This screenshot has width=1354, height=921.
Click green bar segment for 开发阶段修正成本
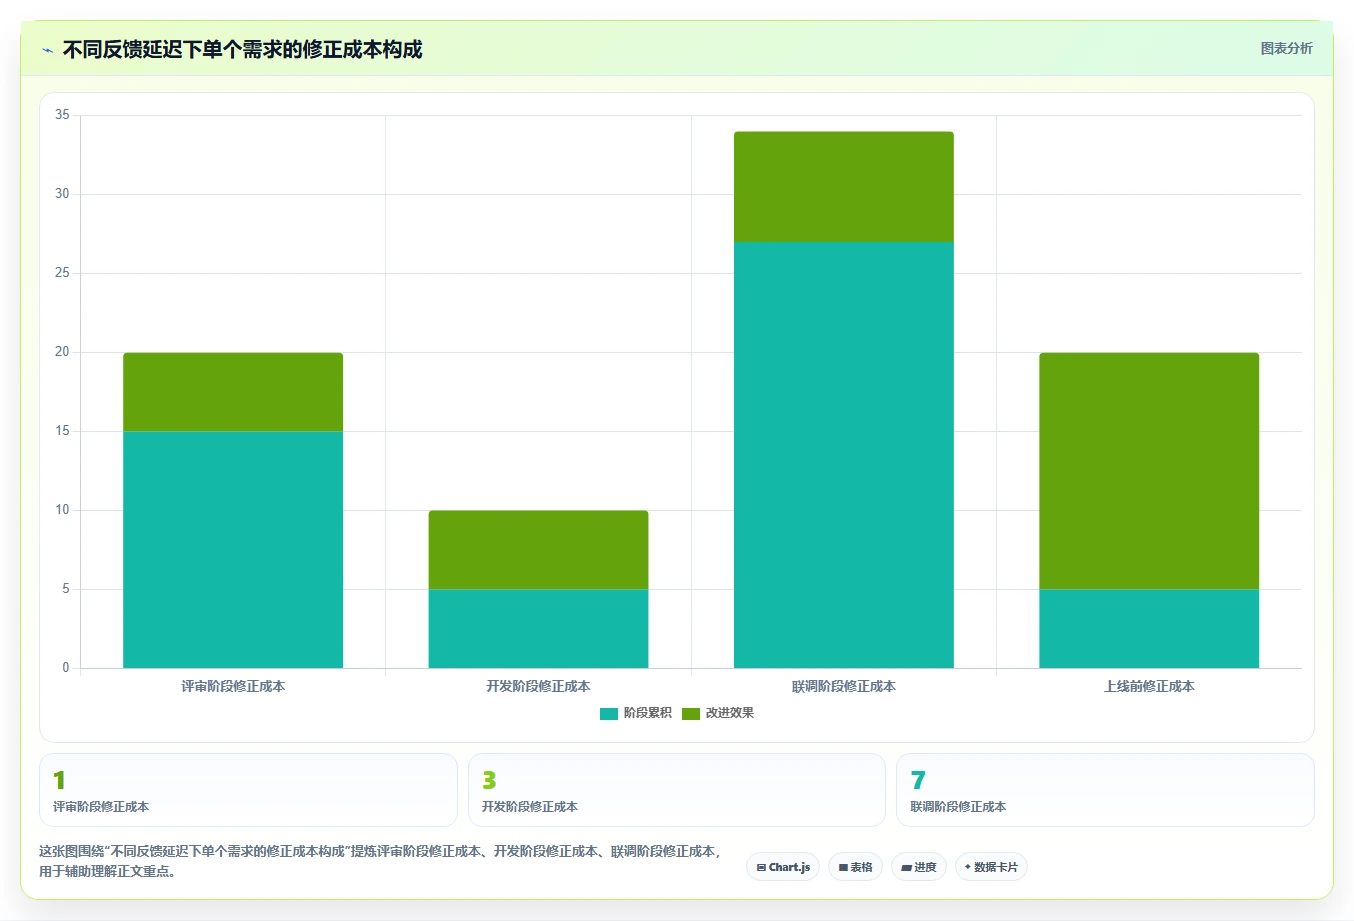coord(538,550)
